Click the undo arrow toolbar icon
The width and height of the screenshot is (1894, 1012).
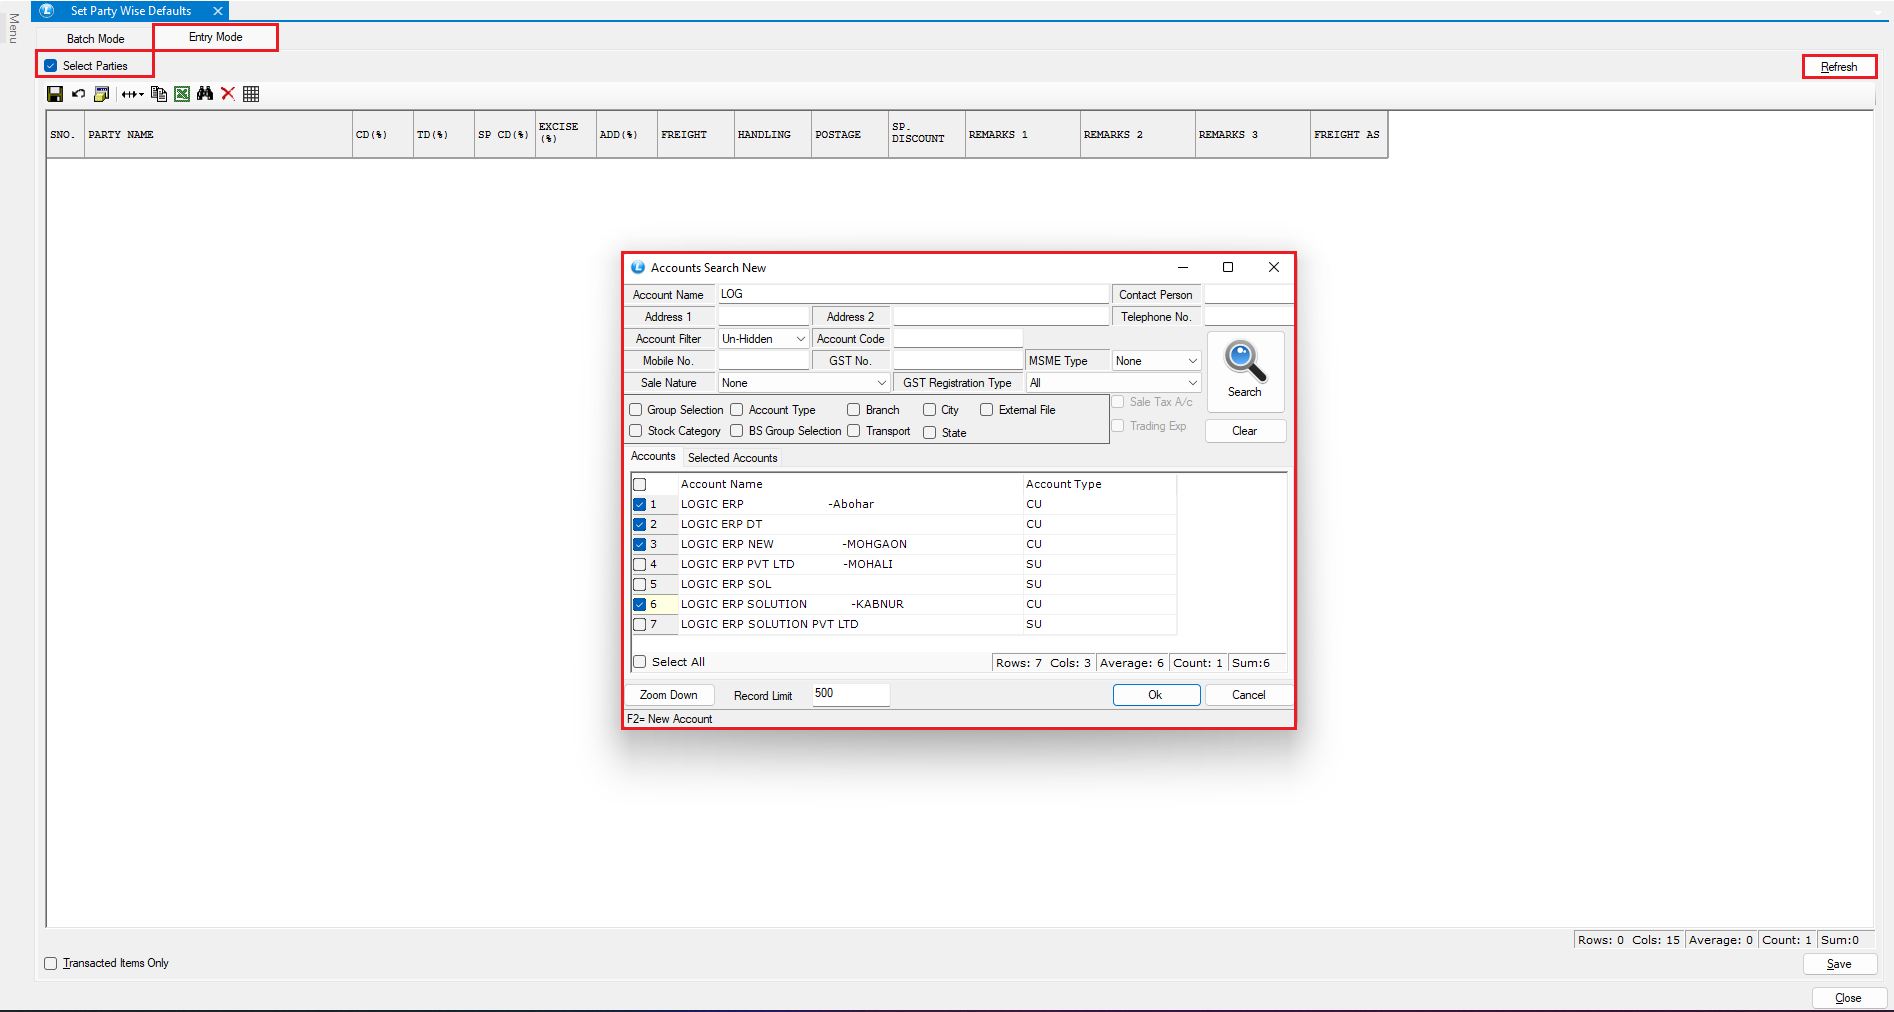pyautogui.click(x=78, y=94)
